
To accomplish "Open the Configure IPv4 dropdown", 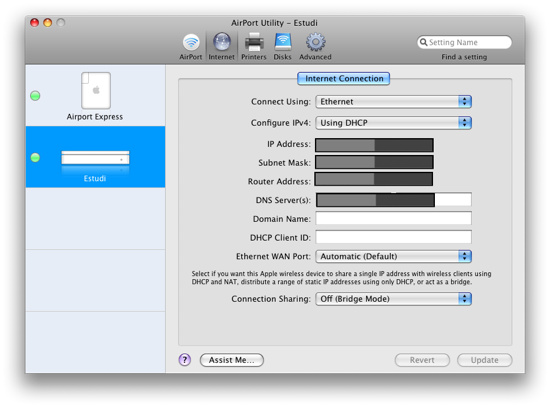I will click(x=394, y=123).
